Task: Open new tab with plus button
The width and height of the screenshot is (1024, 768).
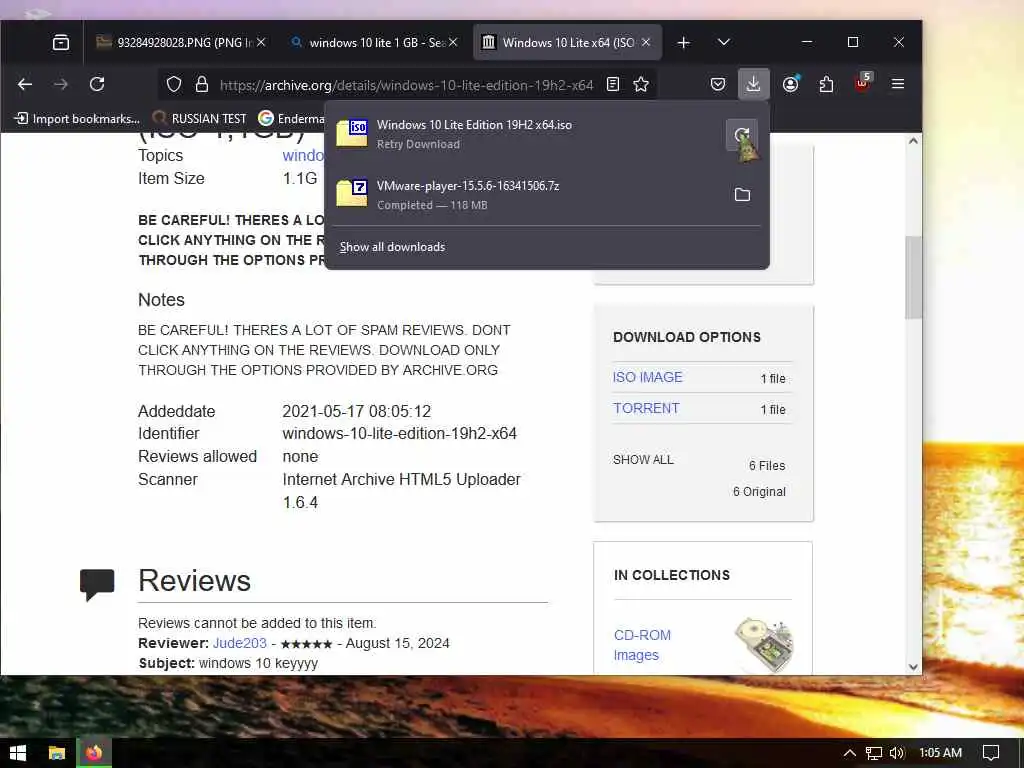Action: pyautogui.click(x=684, y=42)
